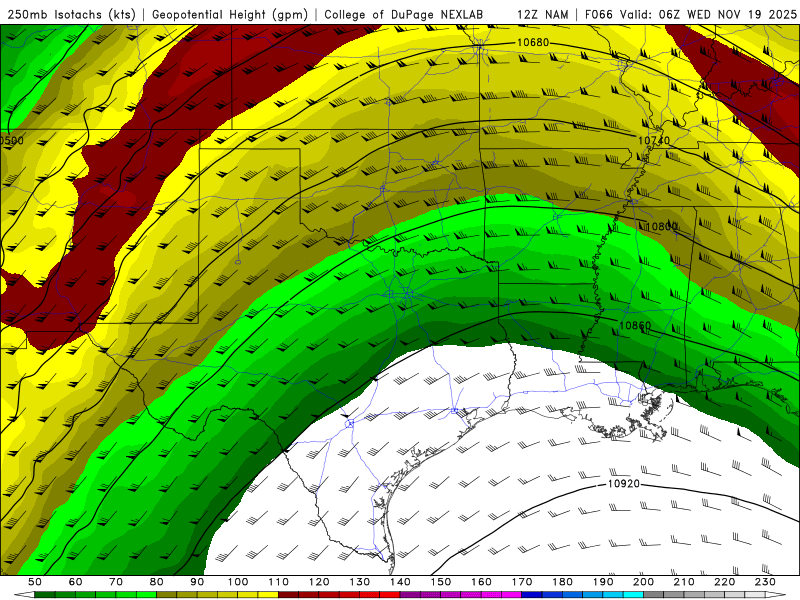Click the 170 tick label on the color bar

(x=522, y=582)
